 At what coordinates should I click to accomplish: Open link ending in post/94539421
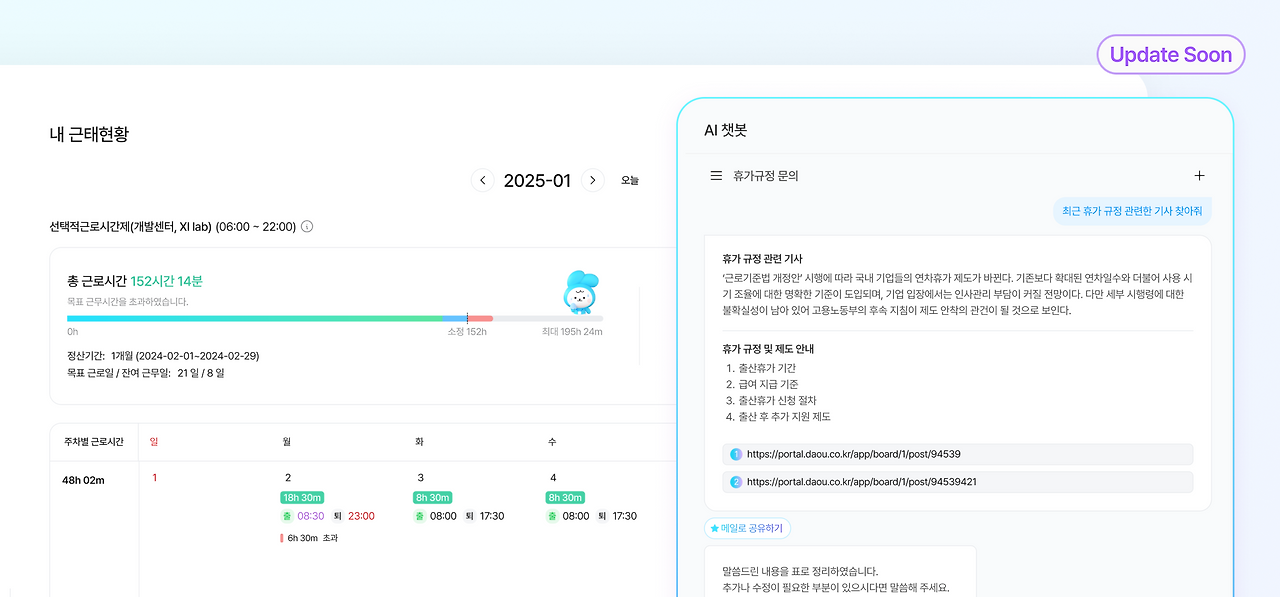(958, 482)
